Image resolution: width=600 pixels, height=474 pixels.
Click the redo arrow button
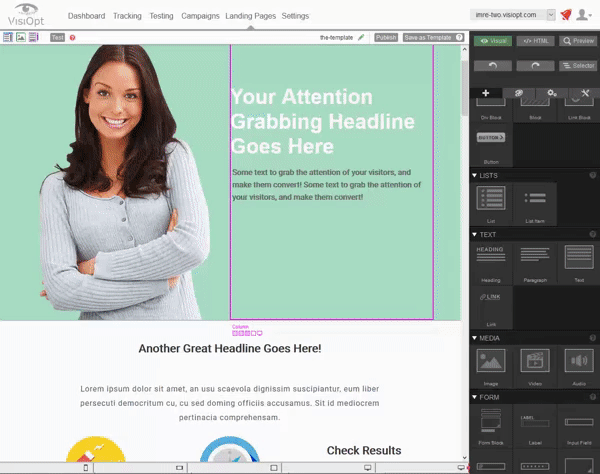tap(535, 65)
